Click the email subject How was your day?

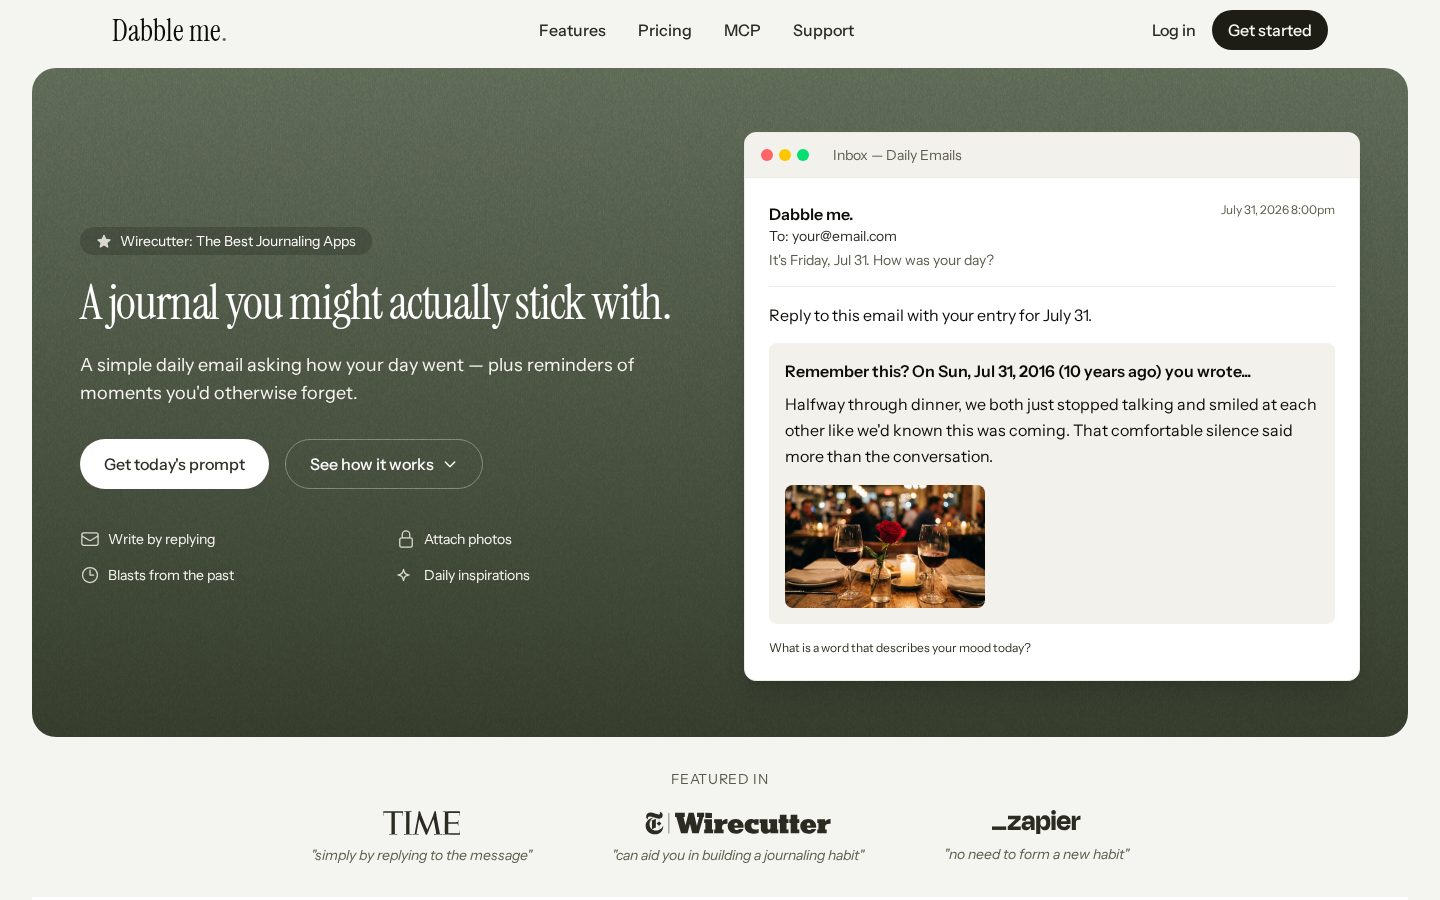881,260
